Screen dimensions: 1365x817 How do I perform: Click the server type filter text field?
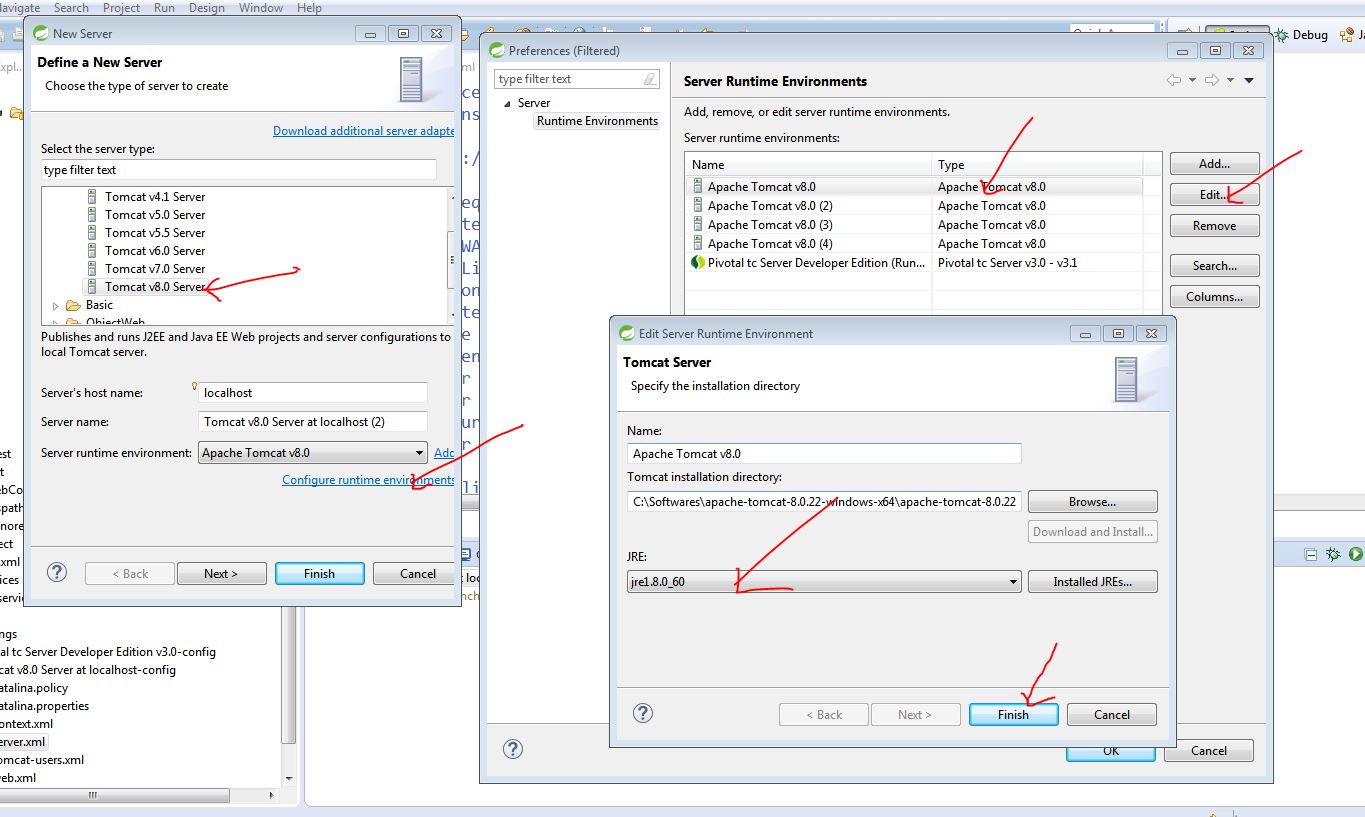pos(239,170)
